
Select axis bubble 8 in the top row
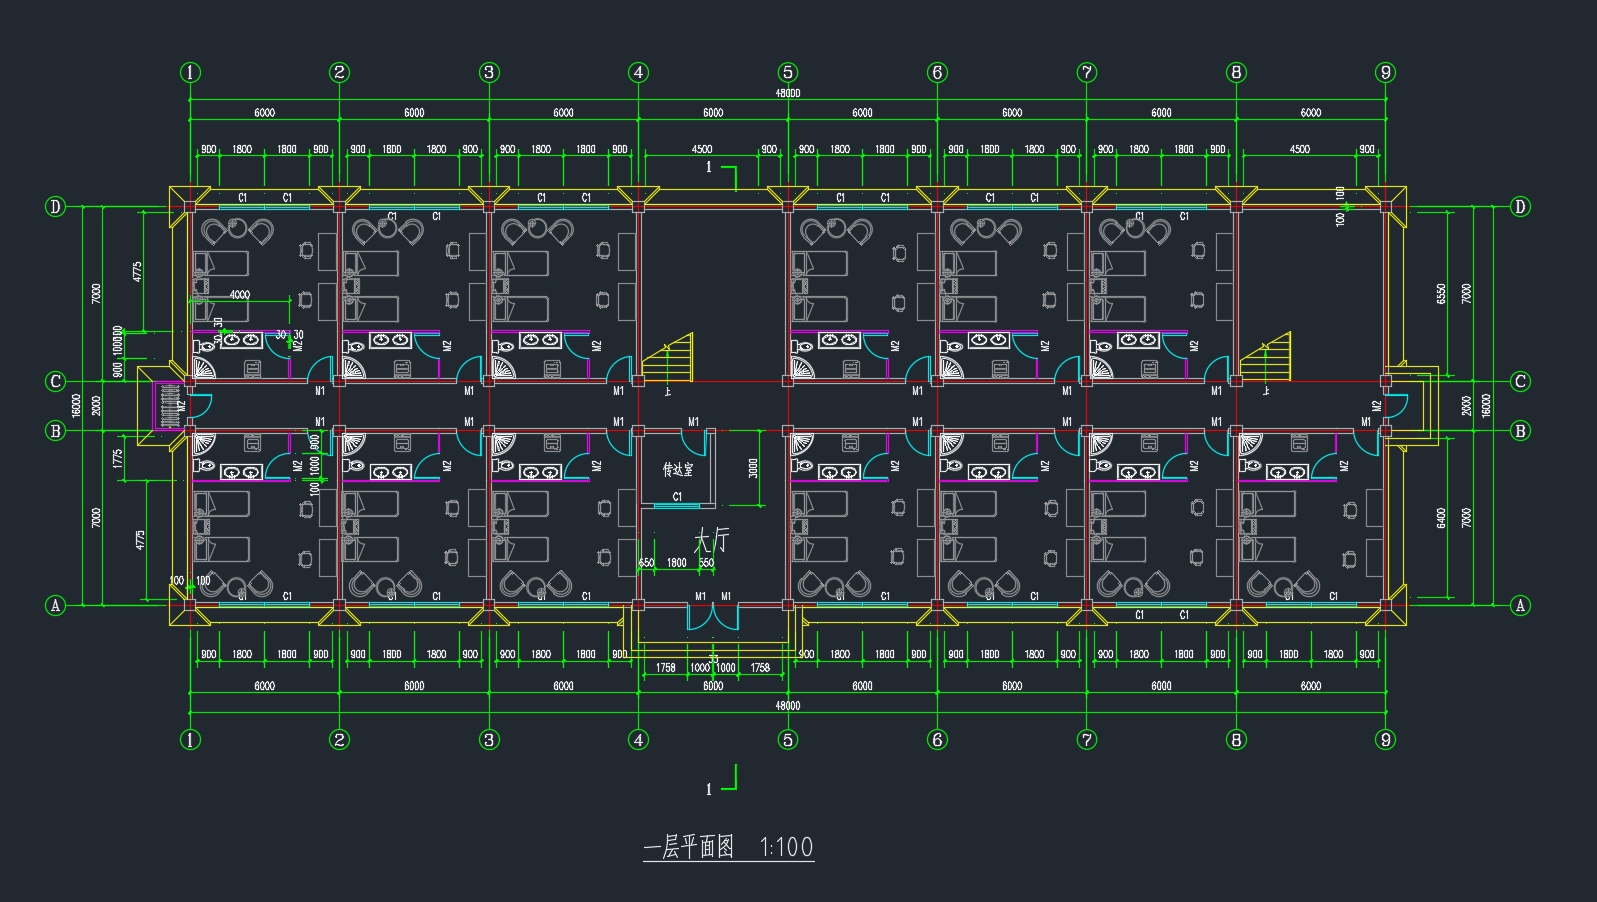click(1236, 72)
